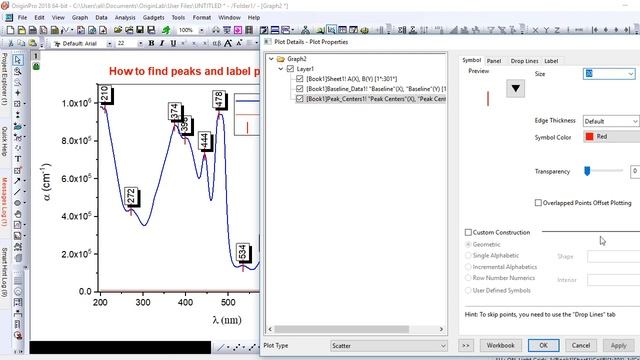Open the symbol Size dropdown

point(631,74)
